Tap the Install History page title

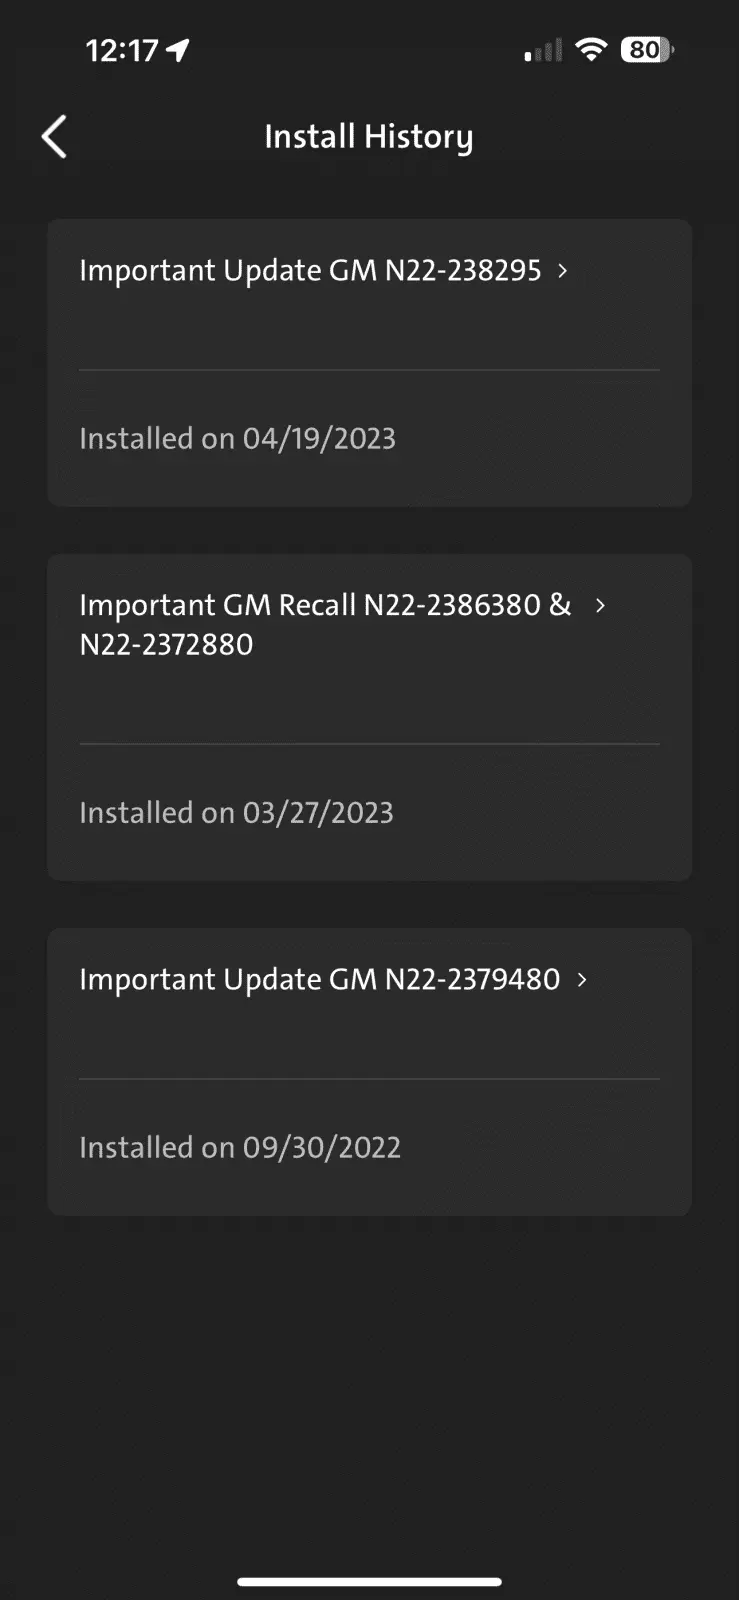point(369,137)
